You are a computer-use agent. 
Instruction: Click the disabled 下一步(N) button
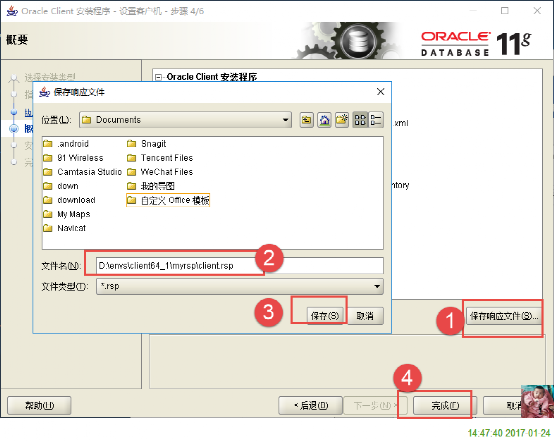pos(375,406)
